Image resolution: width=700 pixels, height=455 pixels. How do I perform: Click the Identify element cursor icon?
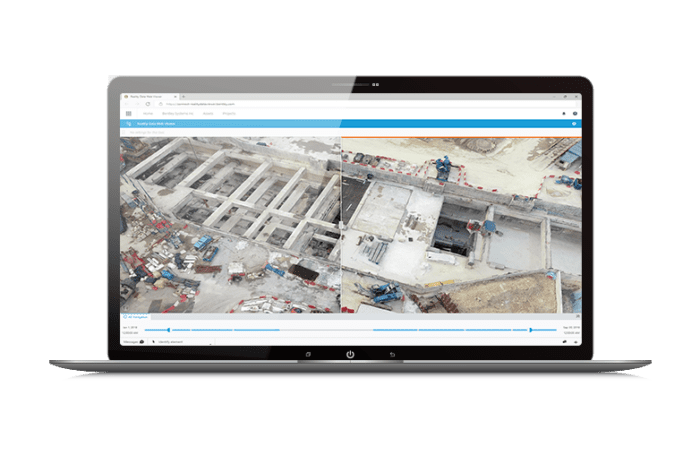[153, 341]
